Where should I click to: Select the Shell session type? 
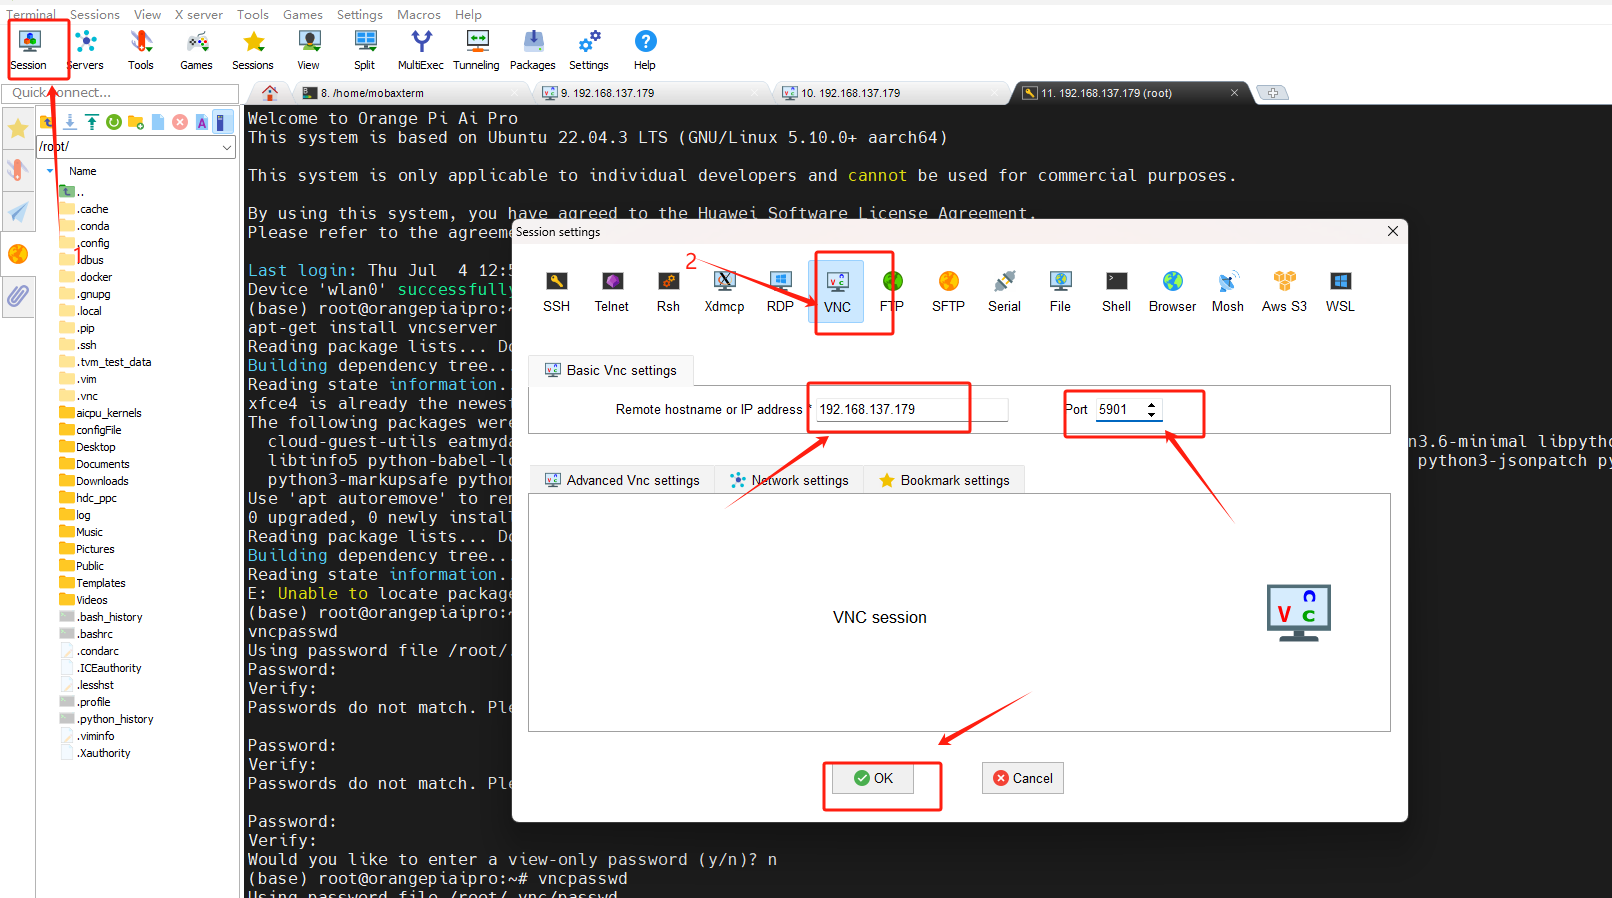coord(1117,291)
